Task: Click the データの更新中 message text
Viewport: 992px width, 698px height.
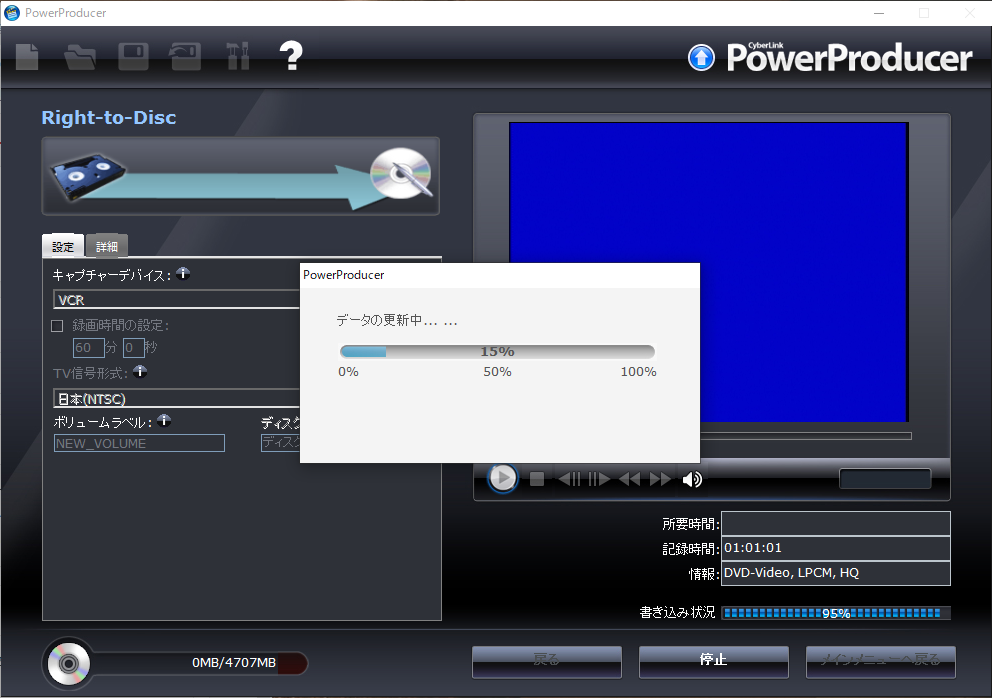Action: pyautogui.click(x=397, y=321)
